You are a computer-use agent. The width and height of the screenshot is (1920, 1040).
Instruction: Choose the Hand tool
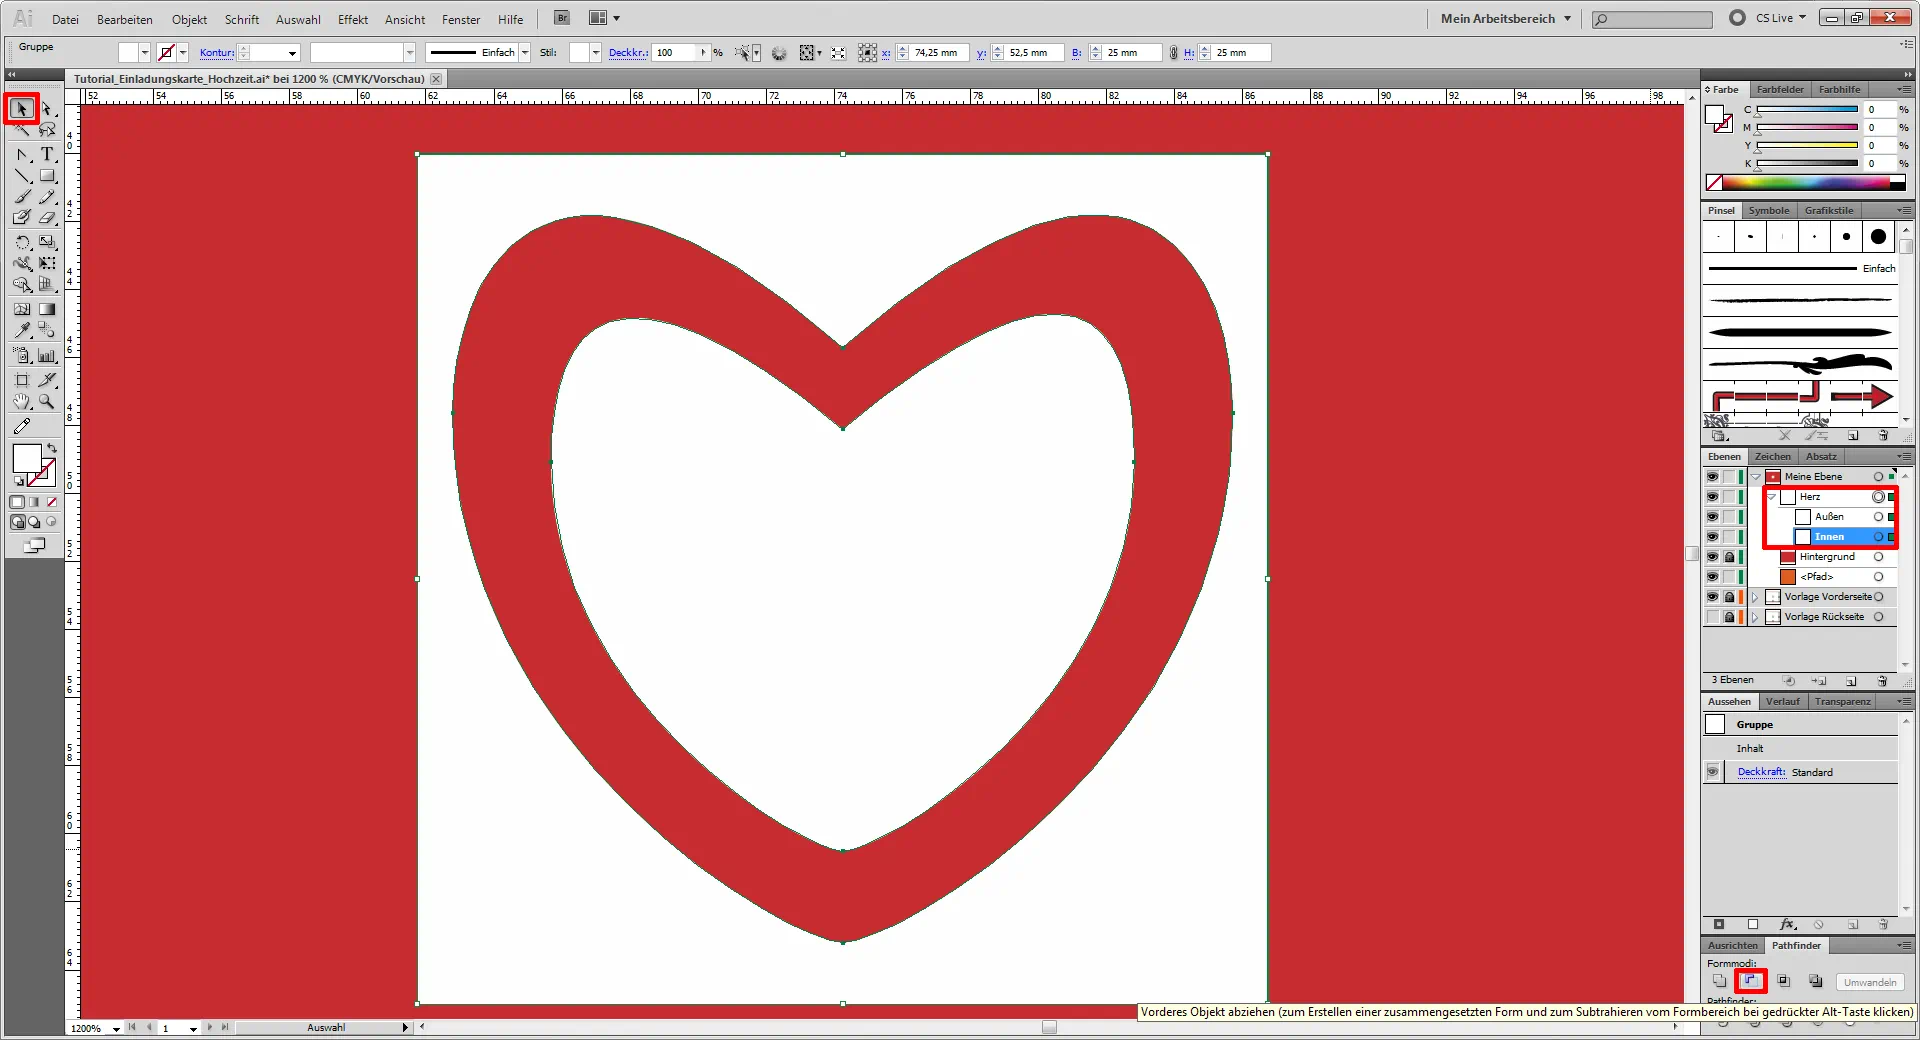pos(22,402)
